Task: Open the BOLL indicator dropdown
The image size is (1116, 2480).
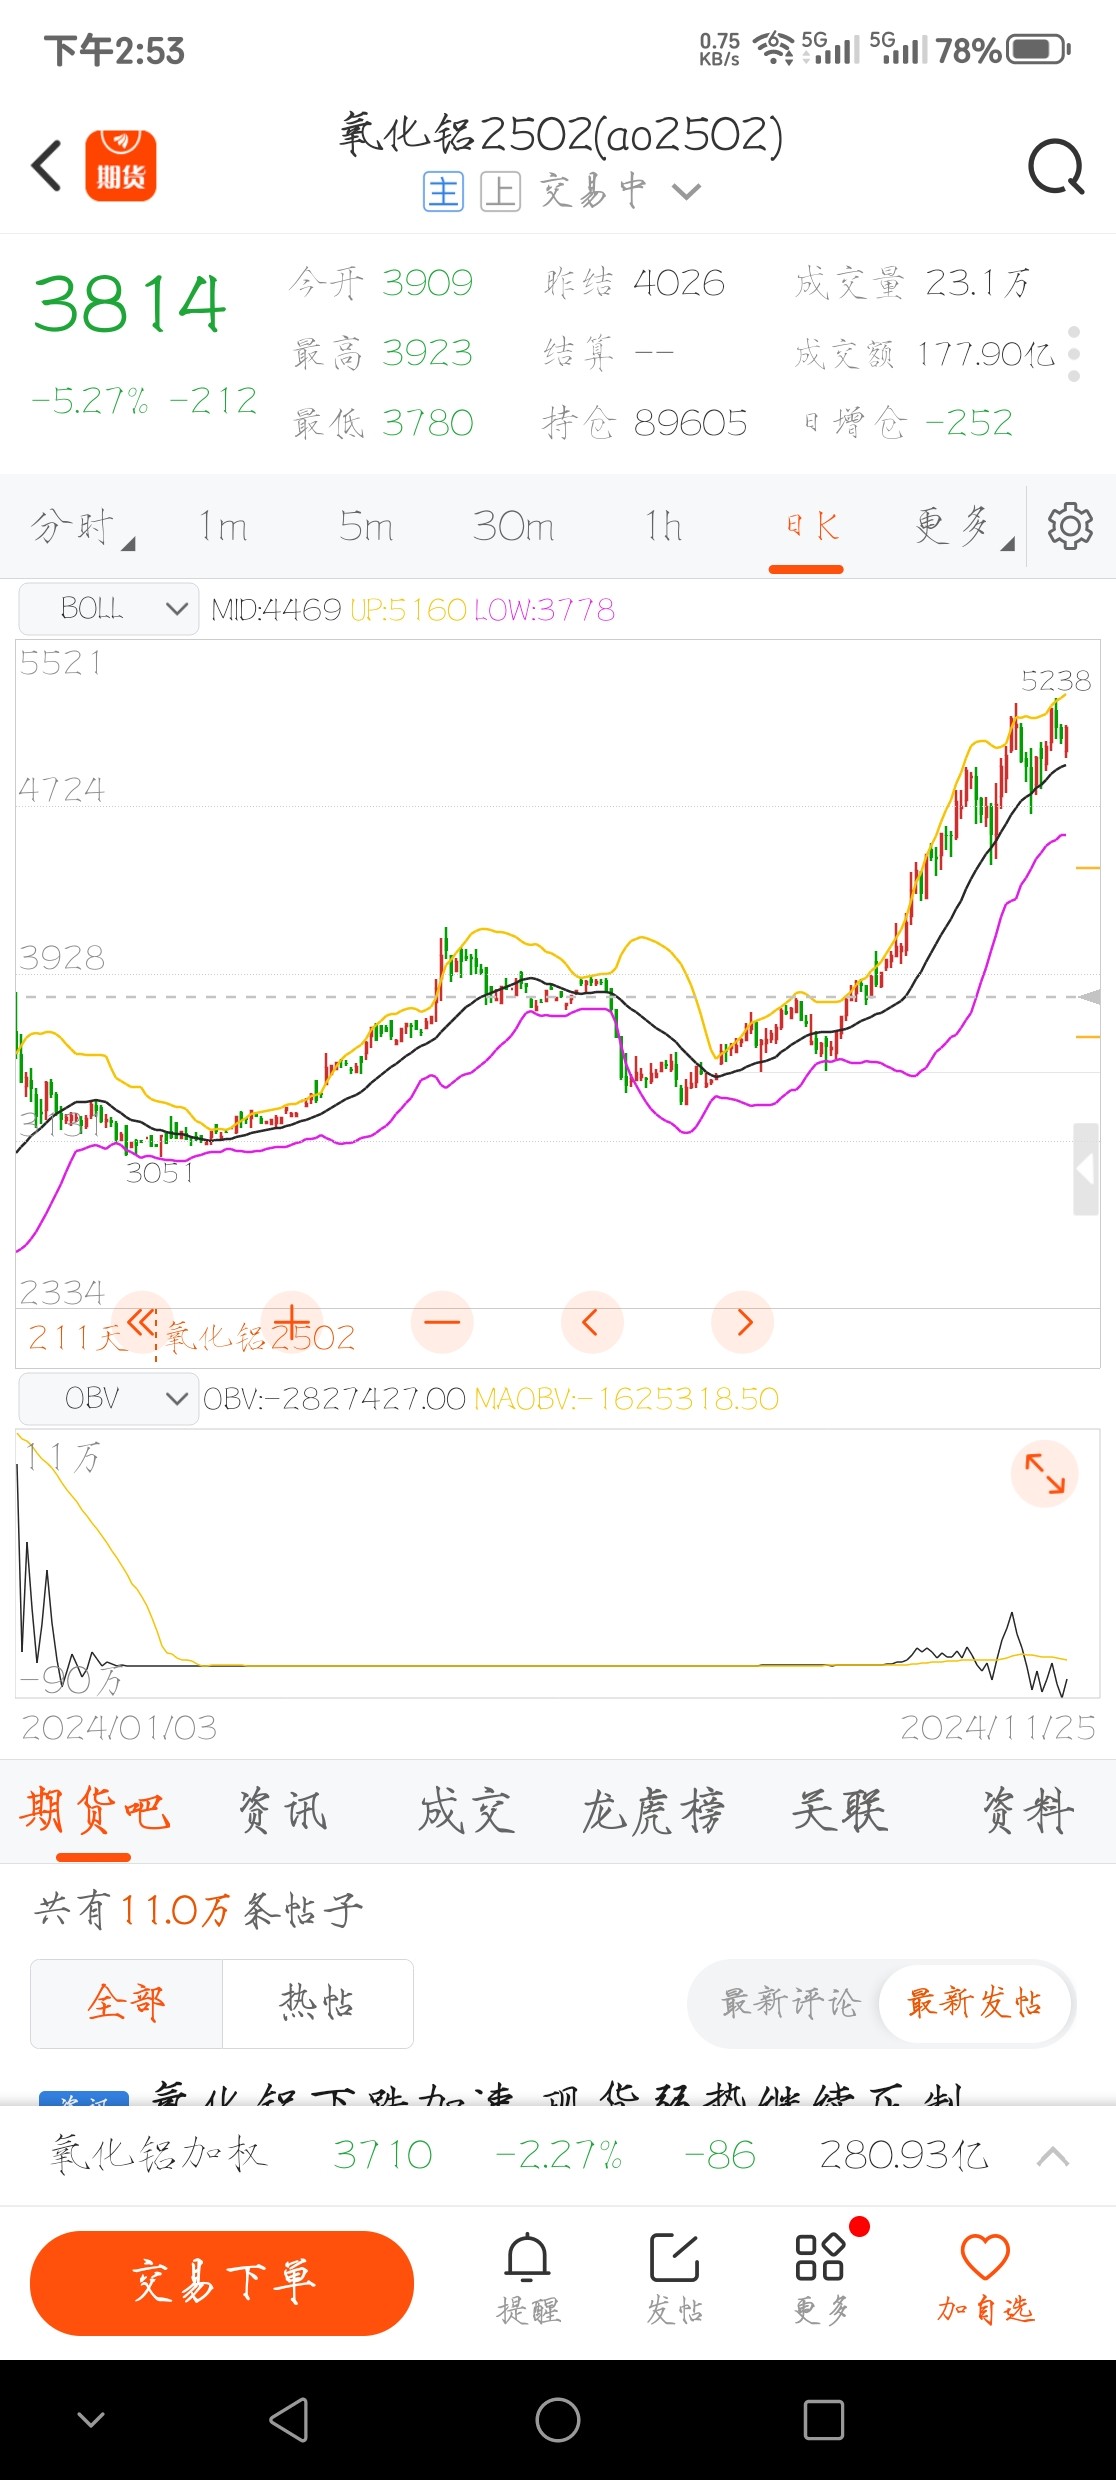Action: pos(108,608)
